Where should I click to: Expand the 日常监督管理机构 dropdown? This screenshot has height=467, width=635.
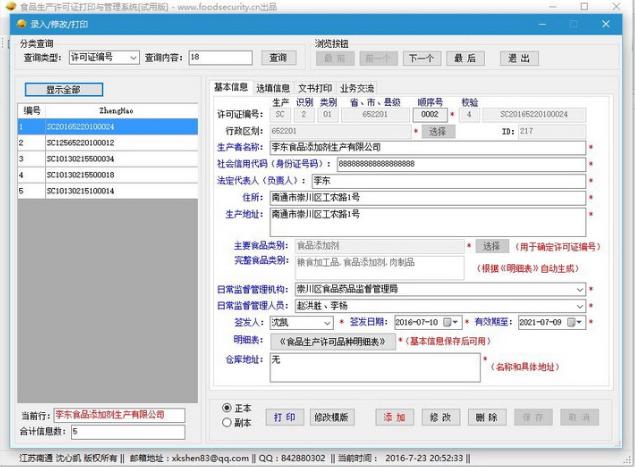tap(580, 289)
